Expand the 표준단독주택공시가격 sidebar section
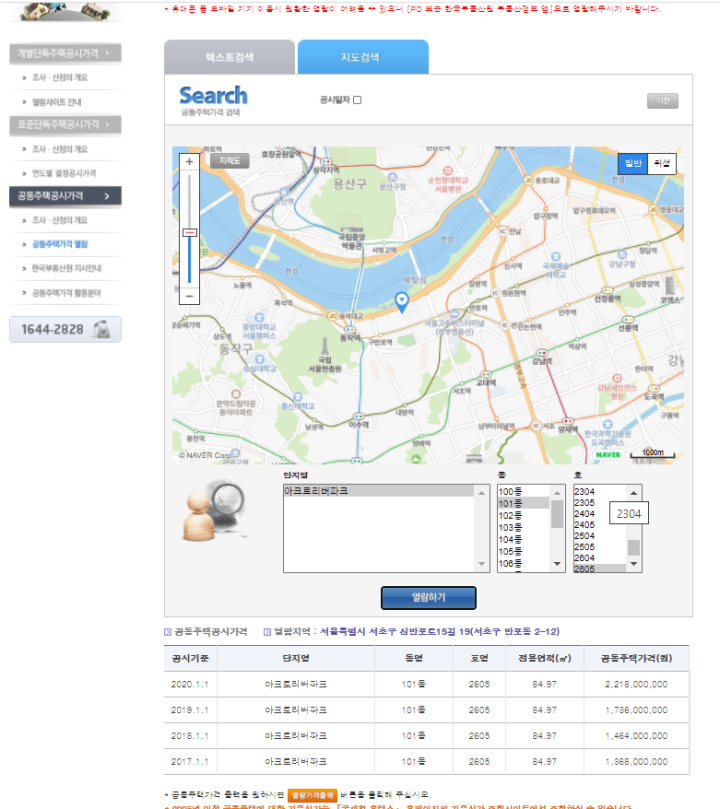The width and height of the screenshot is (720, 809). (x=65, y=124)
